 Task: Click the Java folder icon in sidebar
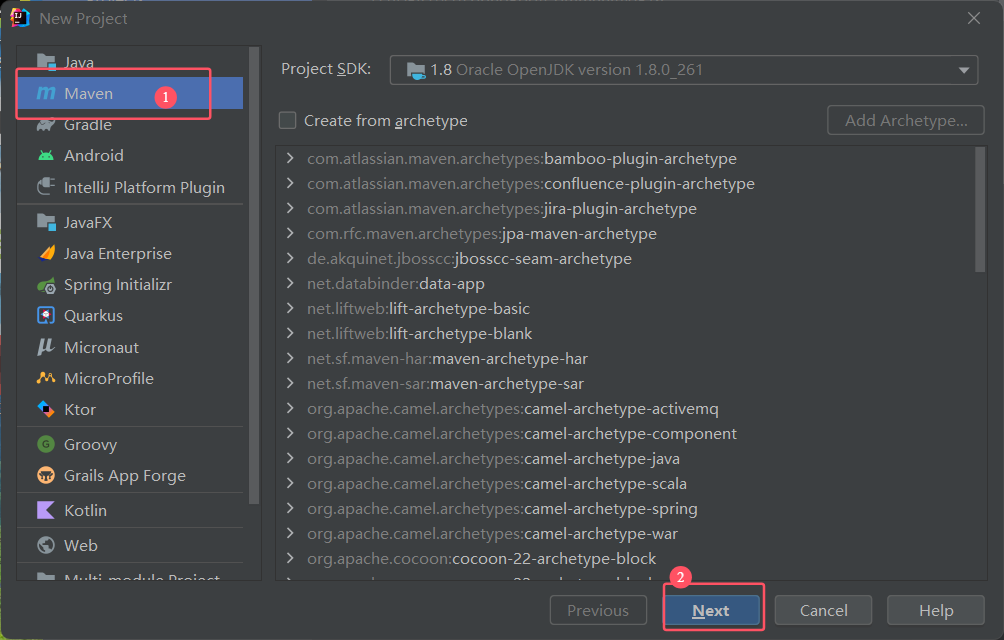46,61
